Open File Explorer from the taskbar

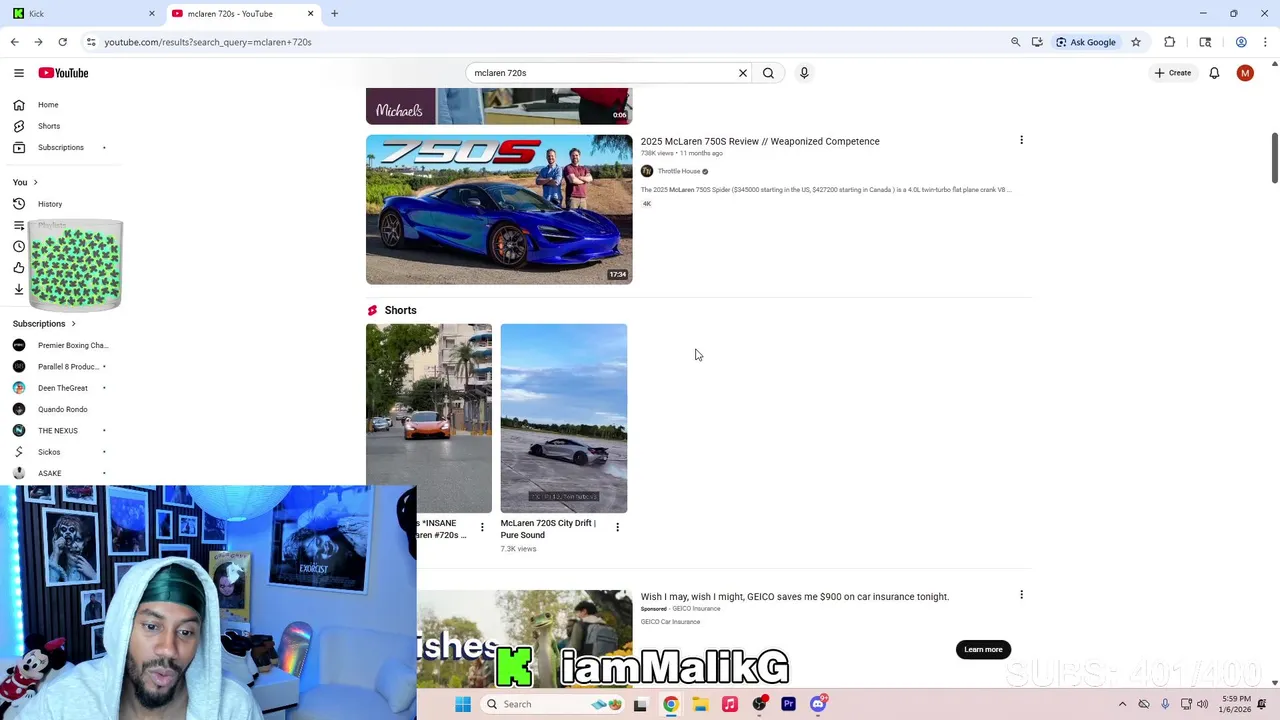tap(700, 704)
